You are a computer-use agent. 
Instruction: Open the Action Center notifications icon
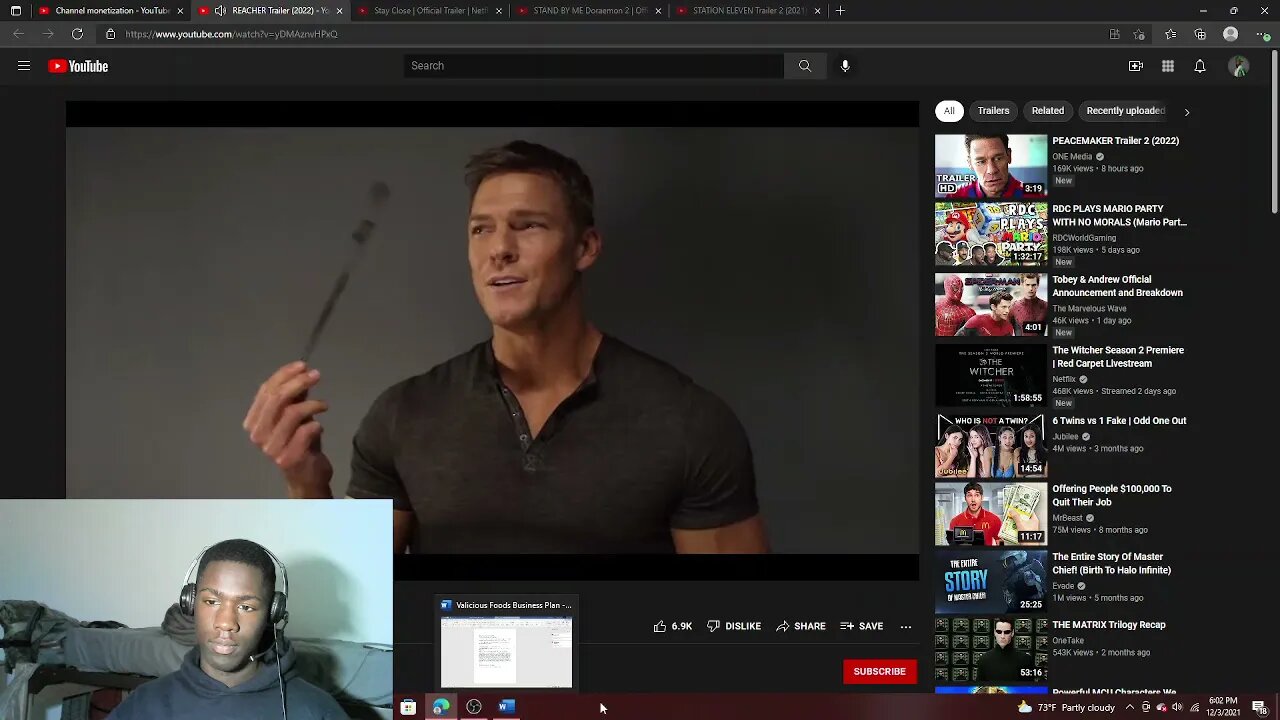1260,708
